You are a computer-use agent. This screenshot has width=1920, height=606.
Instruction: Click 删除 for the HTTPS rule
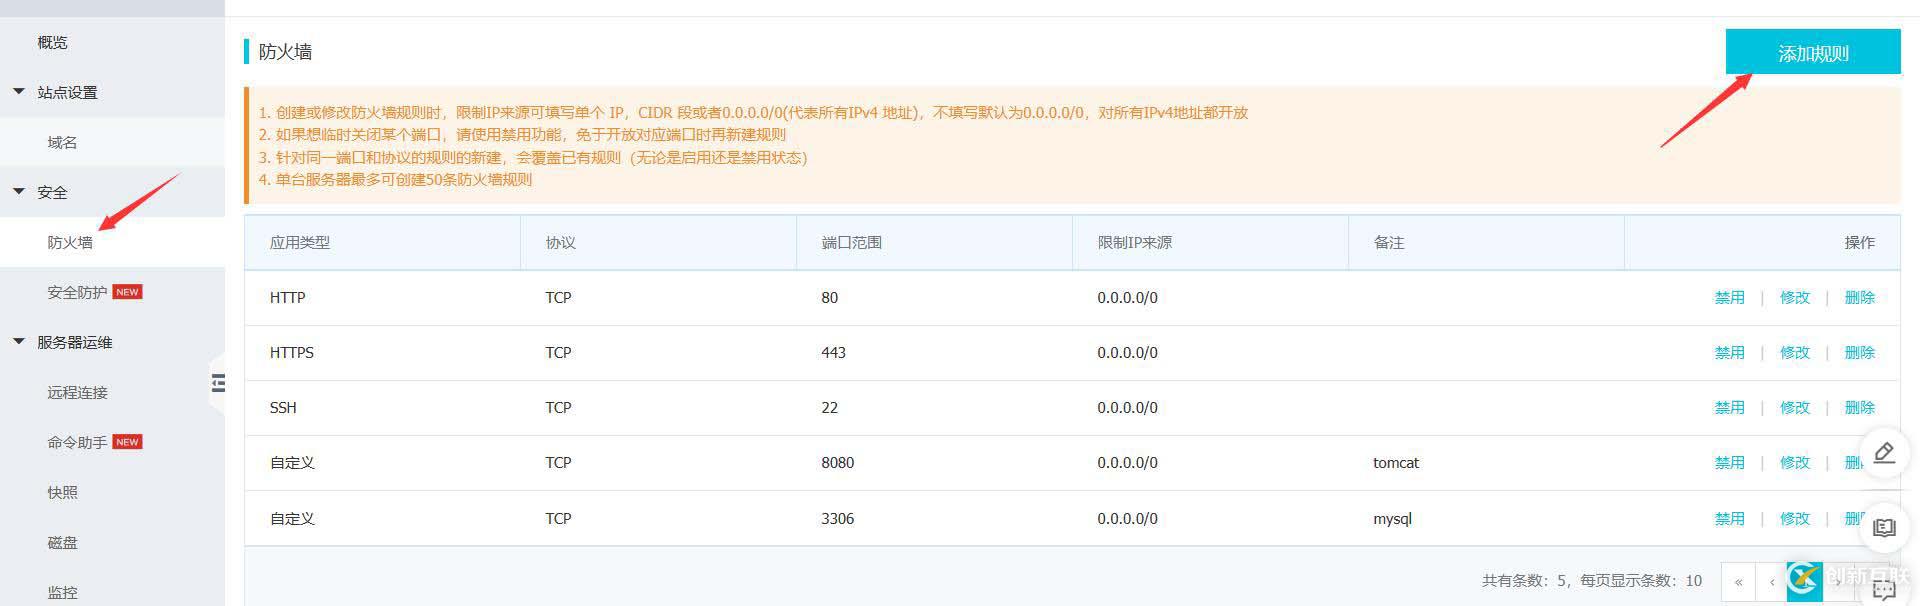[1859, 352]
